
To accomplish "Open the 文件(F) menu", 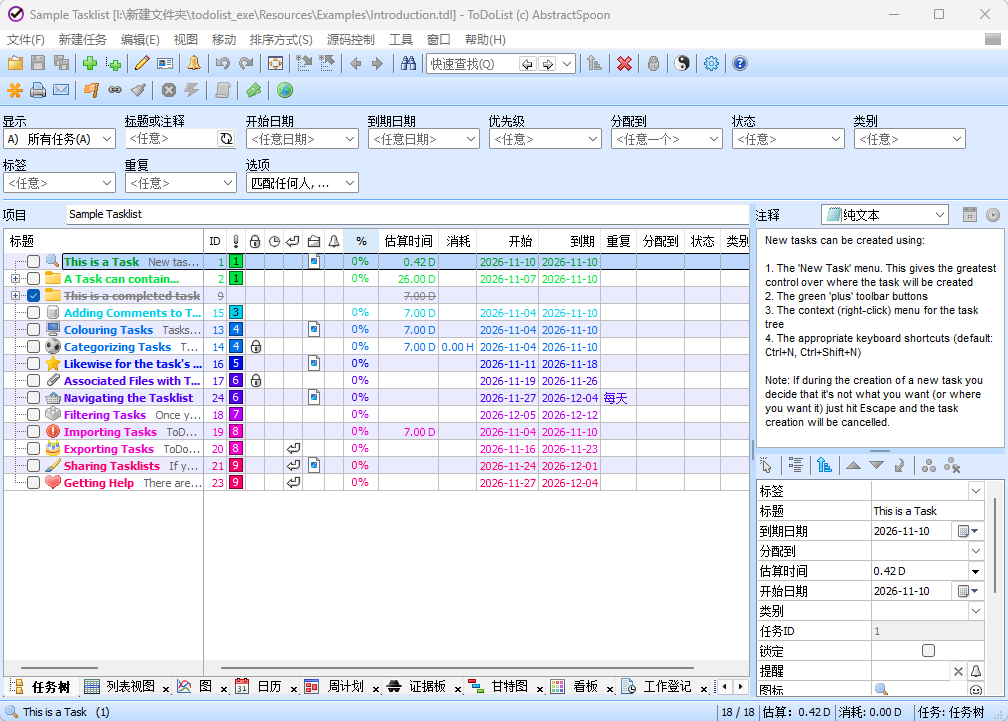I will [x=26, y=40].
